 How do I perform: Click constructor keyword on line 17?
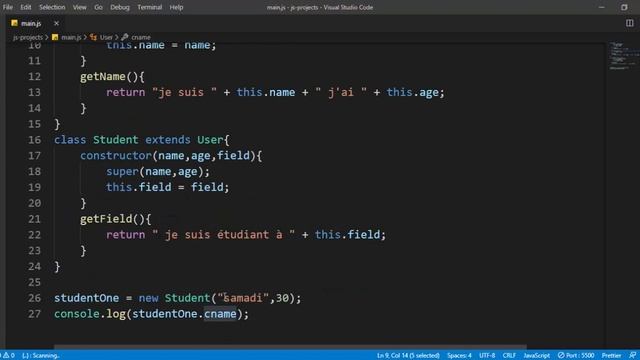point(116,156)
